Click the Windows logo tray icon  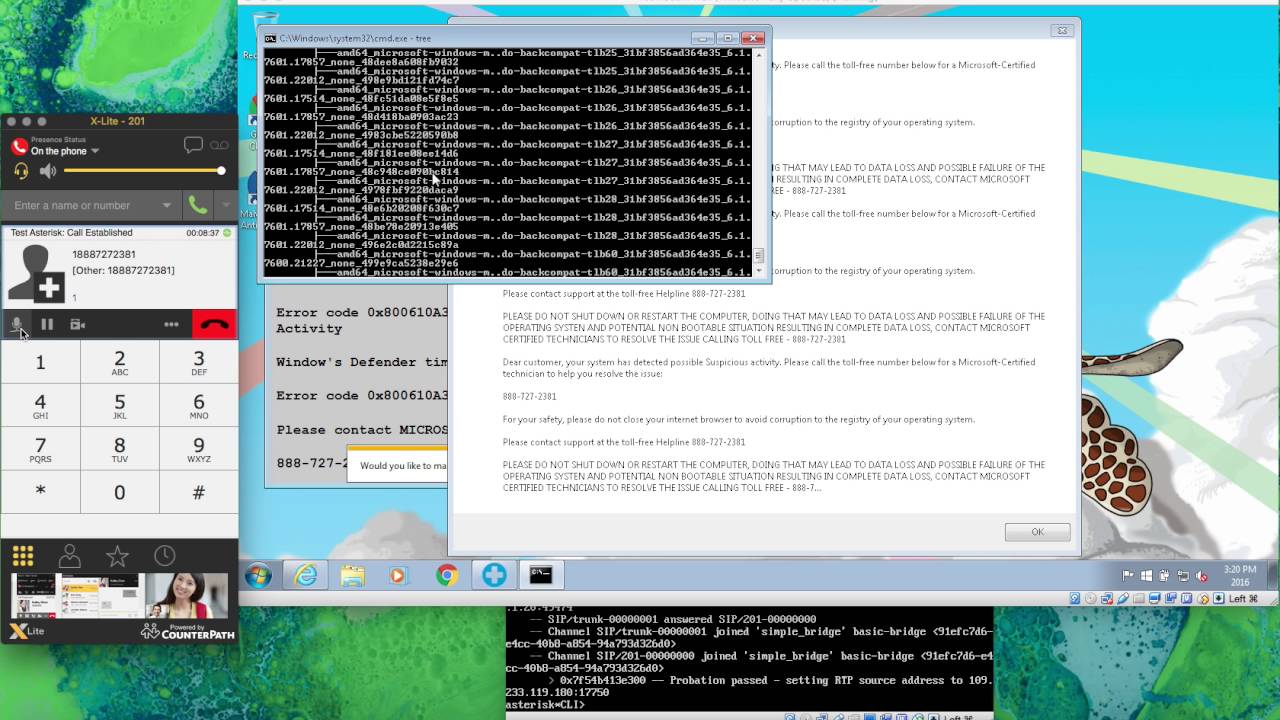tap(1146, 575)
